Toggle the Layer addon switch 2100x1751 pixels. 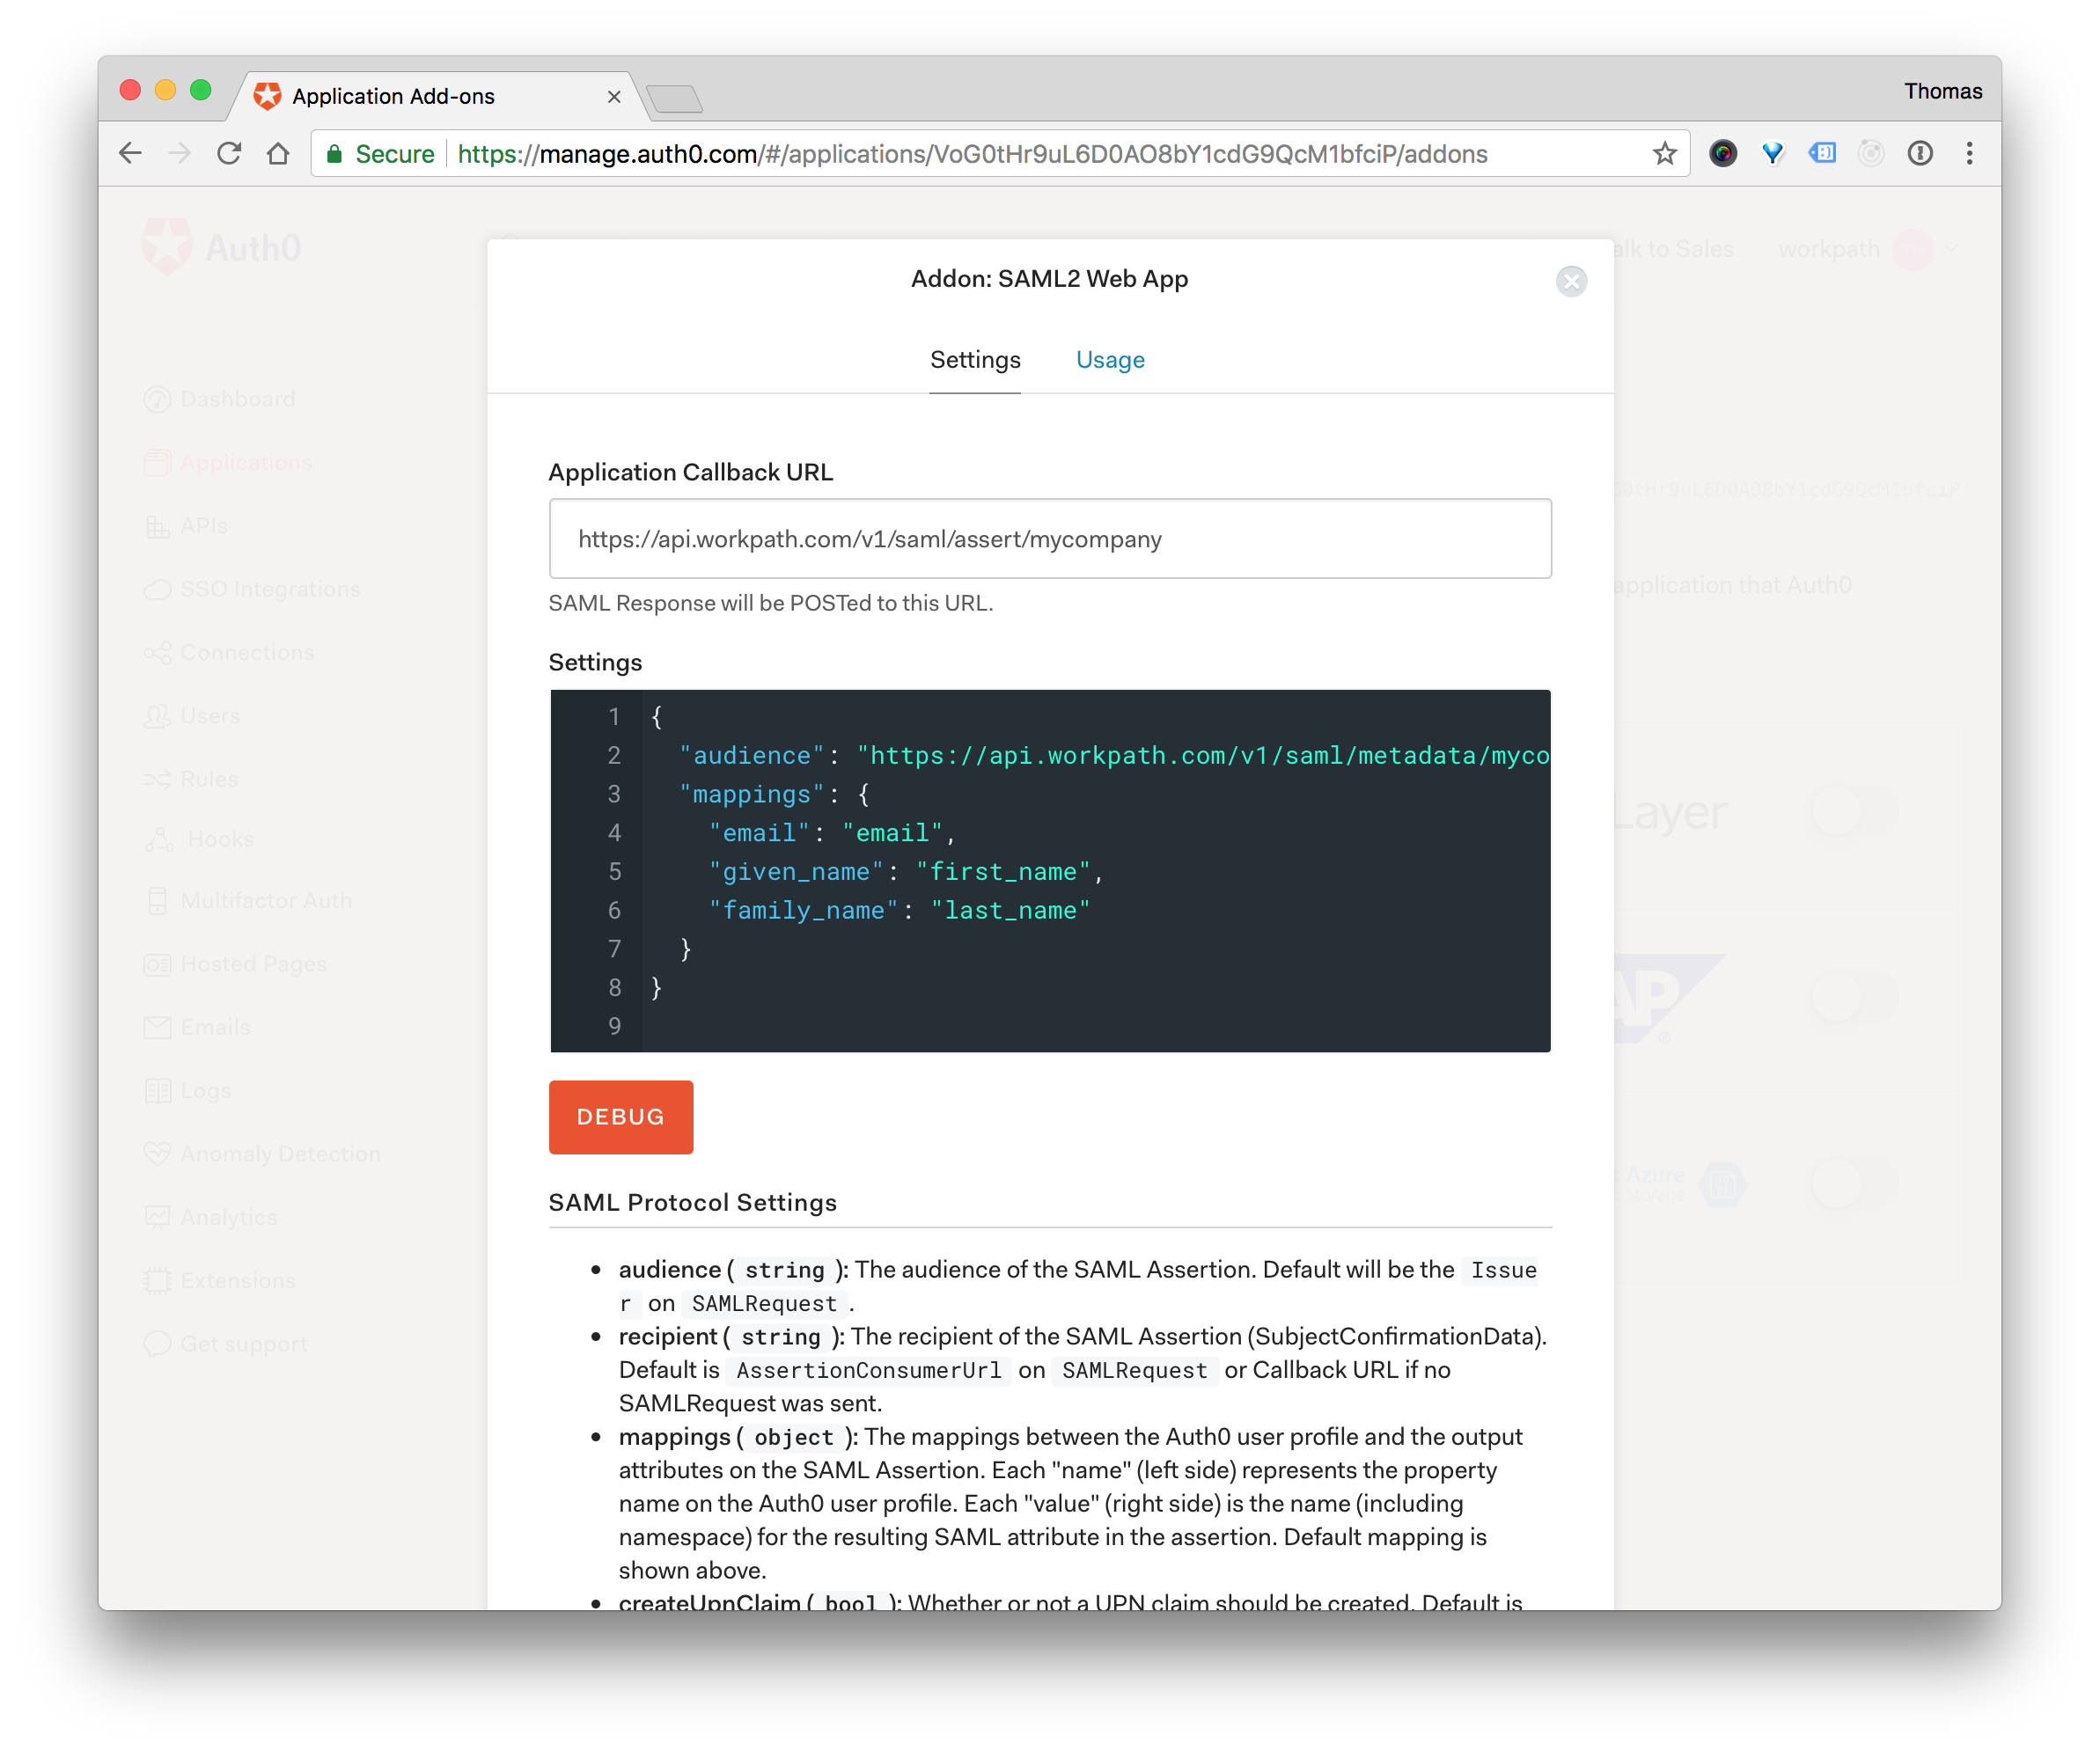pyautogui.click(x=1852, y=812)
